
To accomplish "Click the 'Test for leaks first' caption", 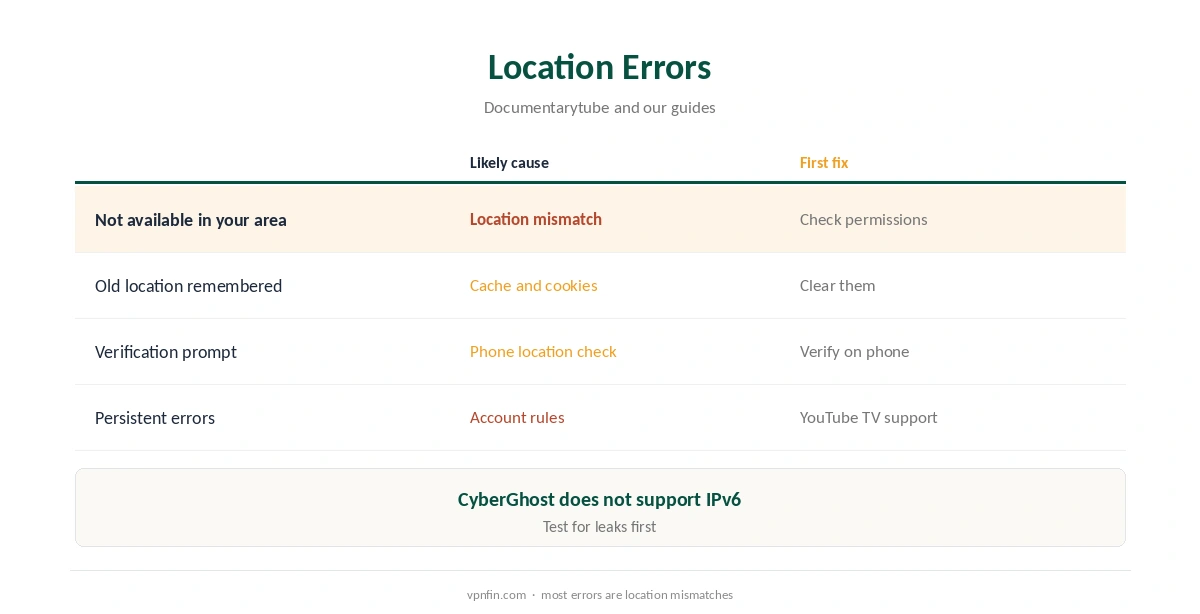I will tap(599, 527).
